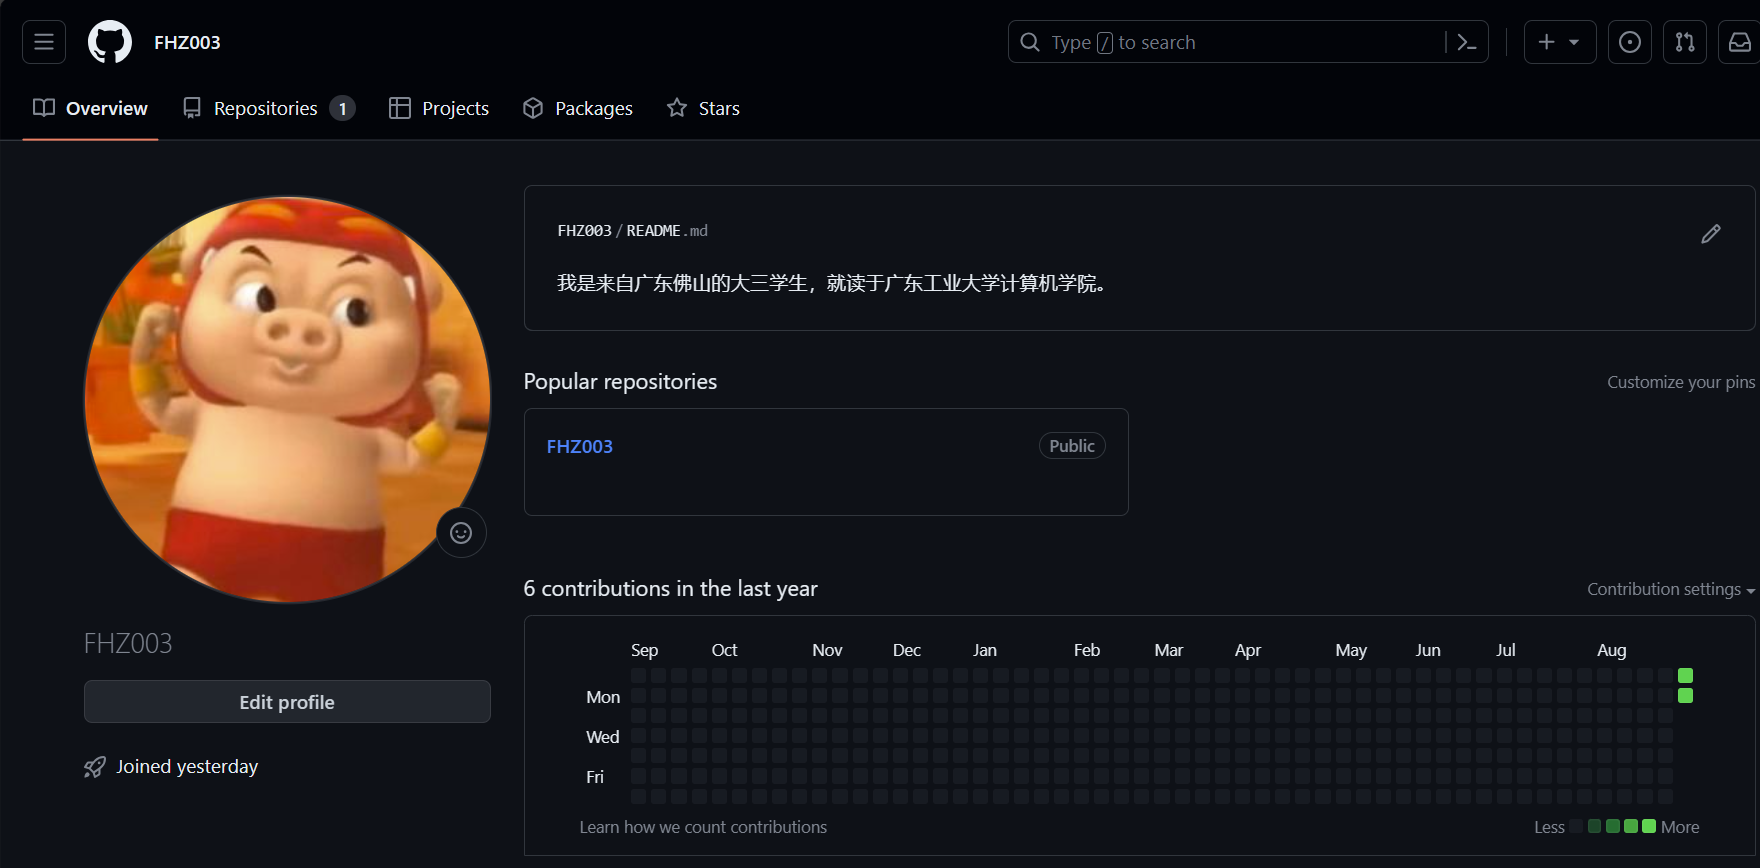Select the Monday bright green contribution square
Screen dimensions: 1760x868
click(1685, 695)
